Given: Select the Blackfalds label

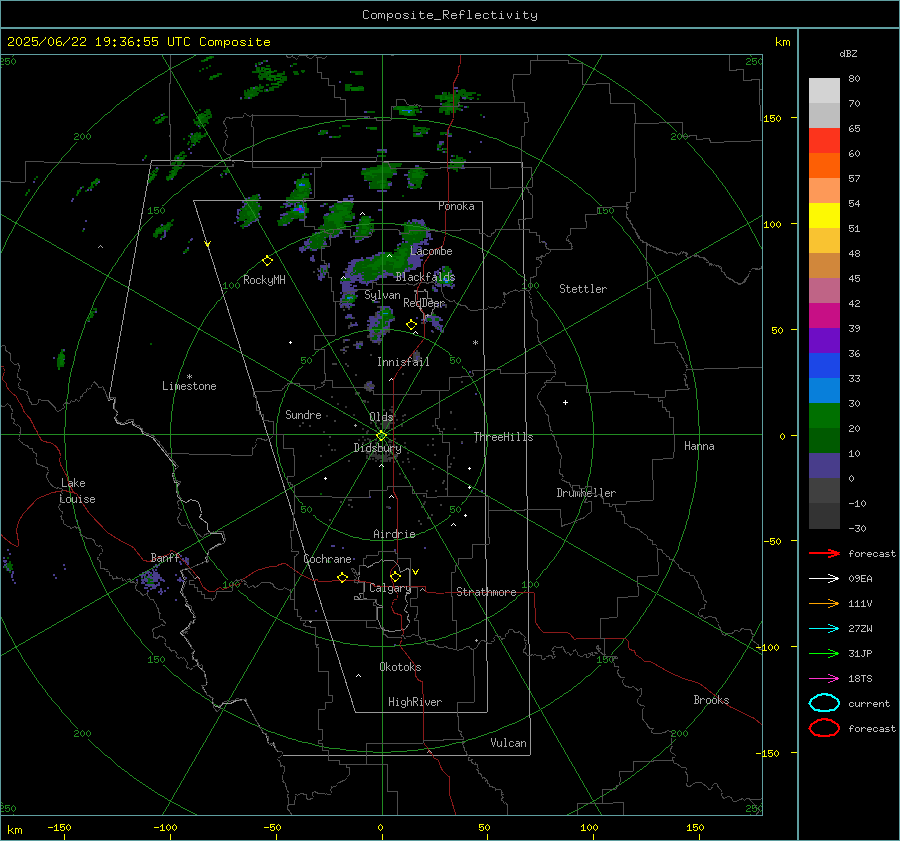Looking at the screenshot, I should click(425, 277).
